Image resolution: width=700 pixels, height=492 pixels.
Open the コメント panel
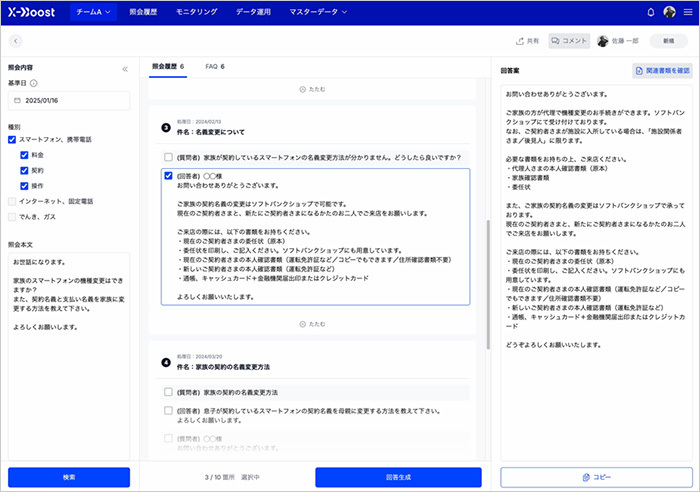point(569,41)
